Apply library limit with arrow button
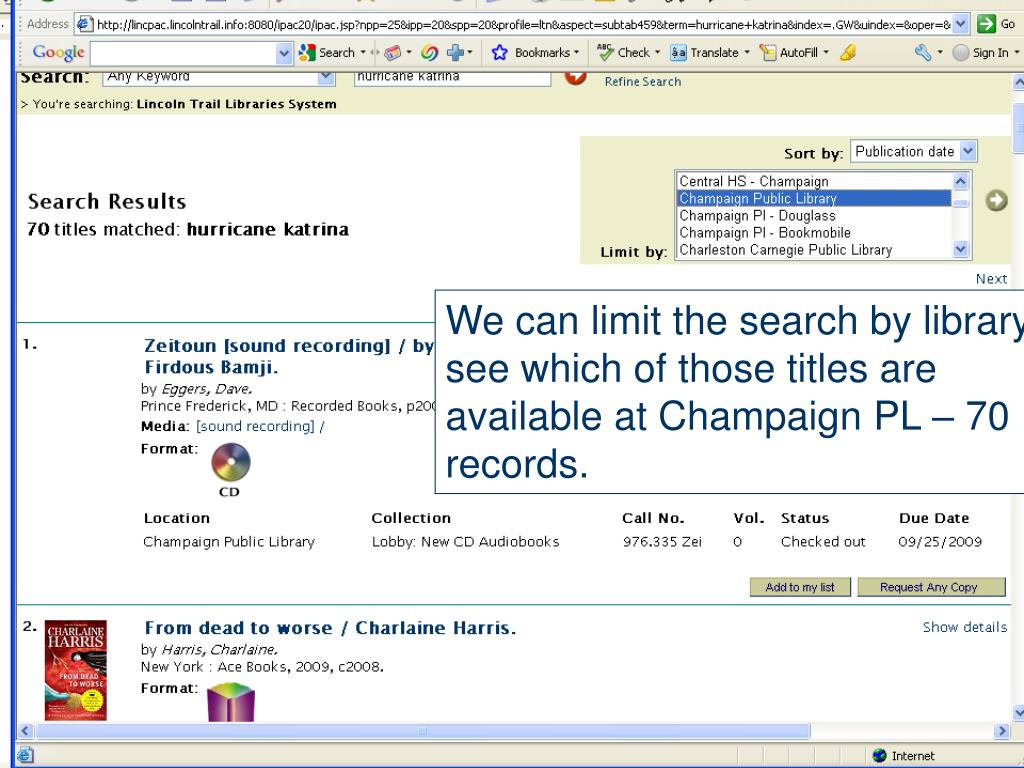 (996, 200)
